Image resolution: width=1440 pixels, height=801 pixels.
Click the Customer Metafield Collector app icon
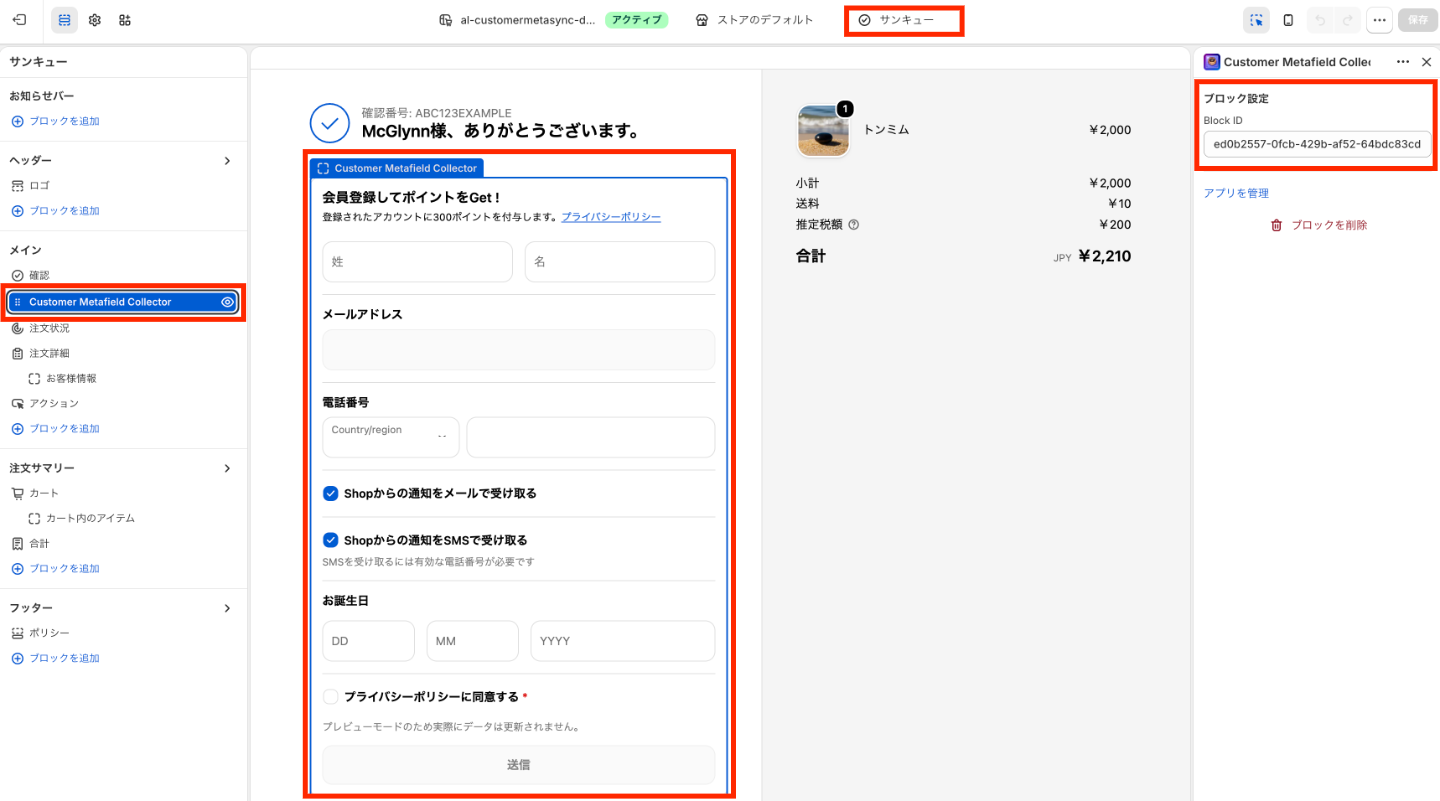[1212, 62]
